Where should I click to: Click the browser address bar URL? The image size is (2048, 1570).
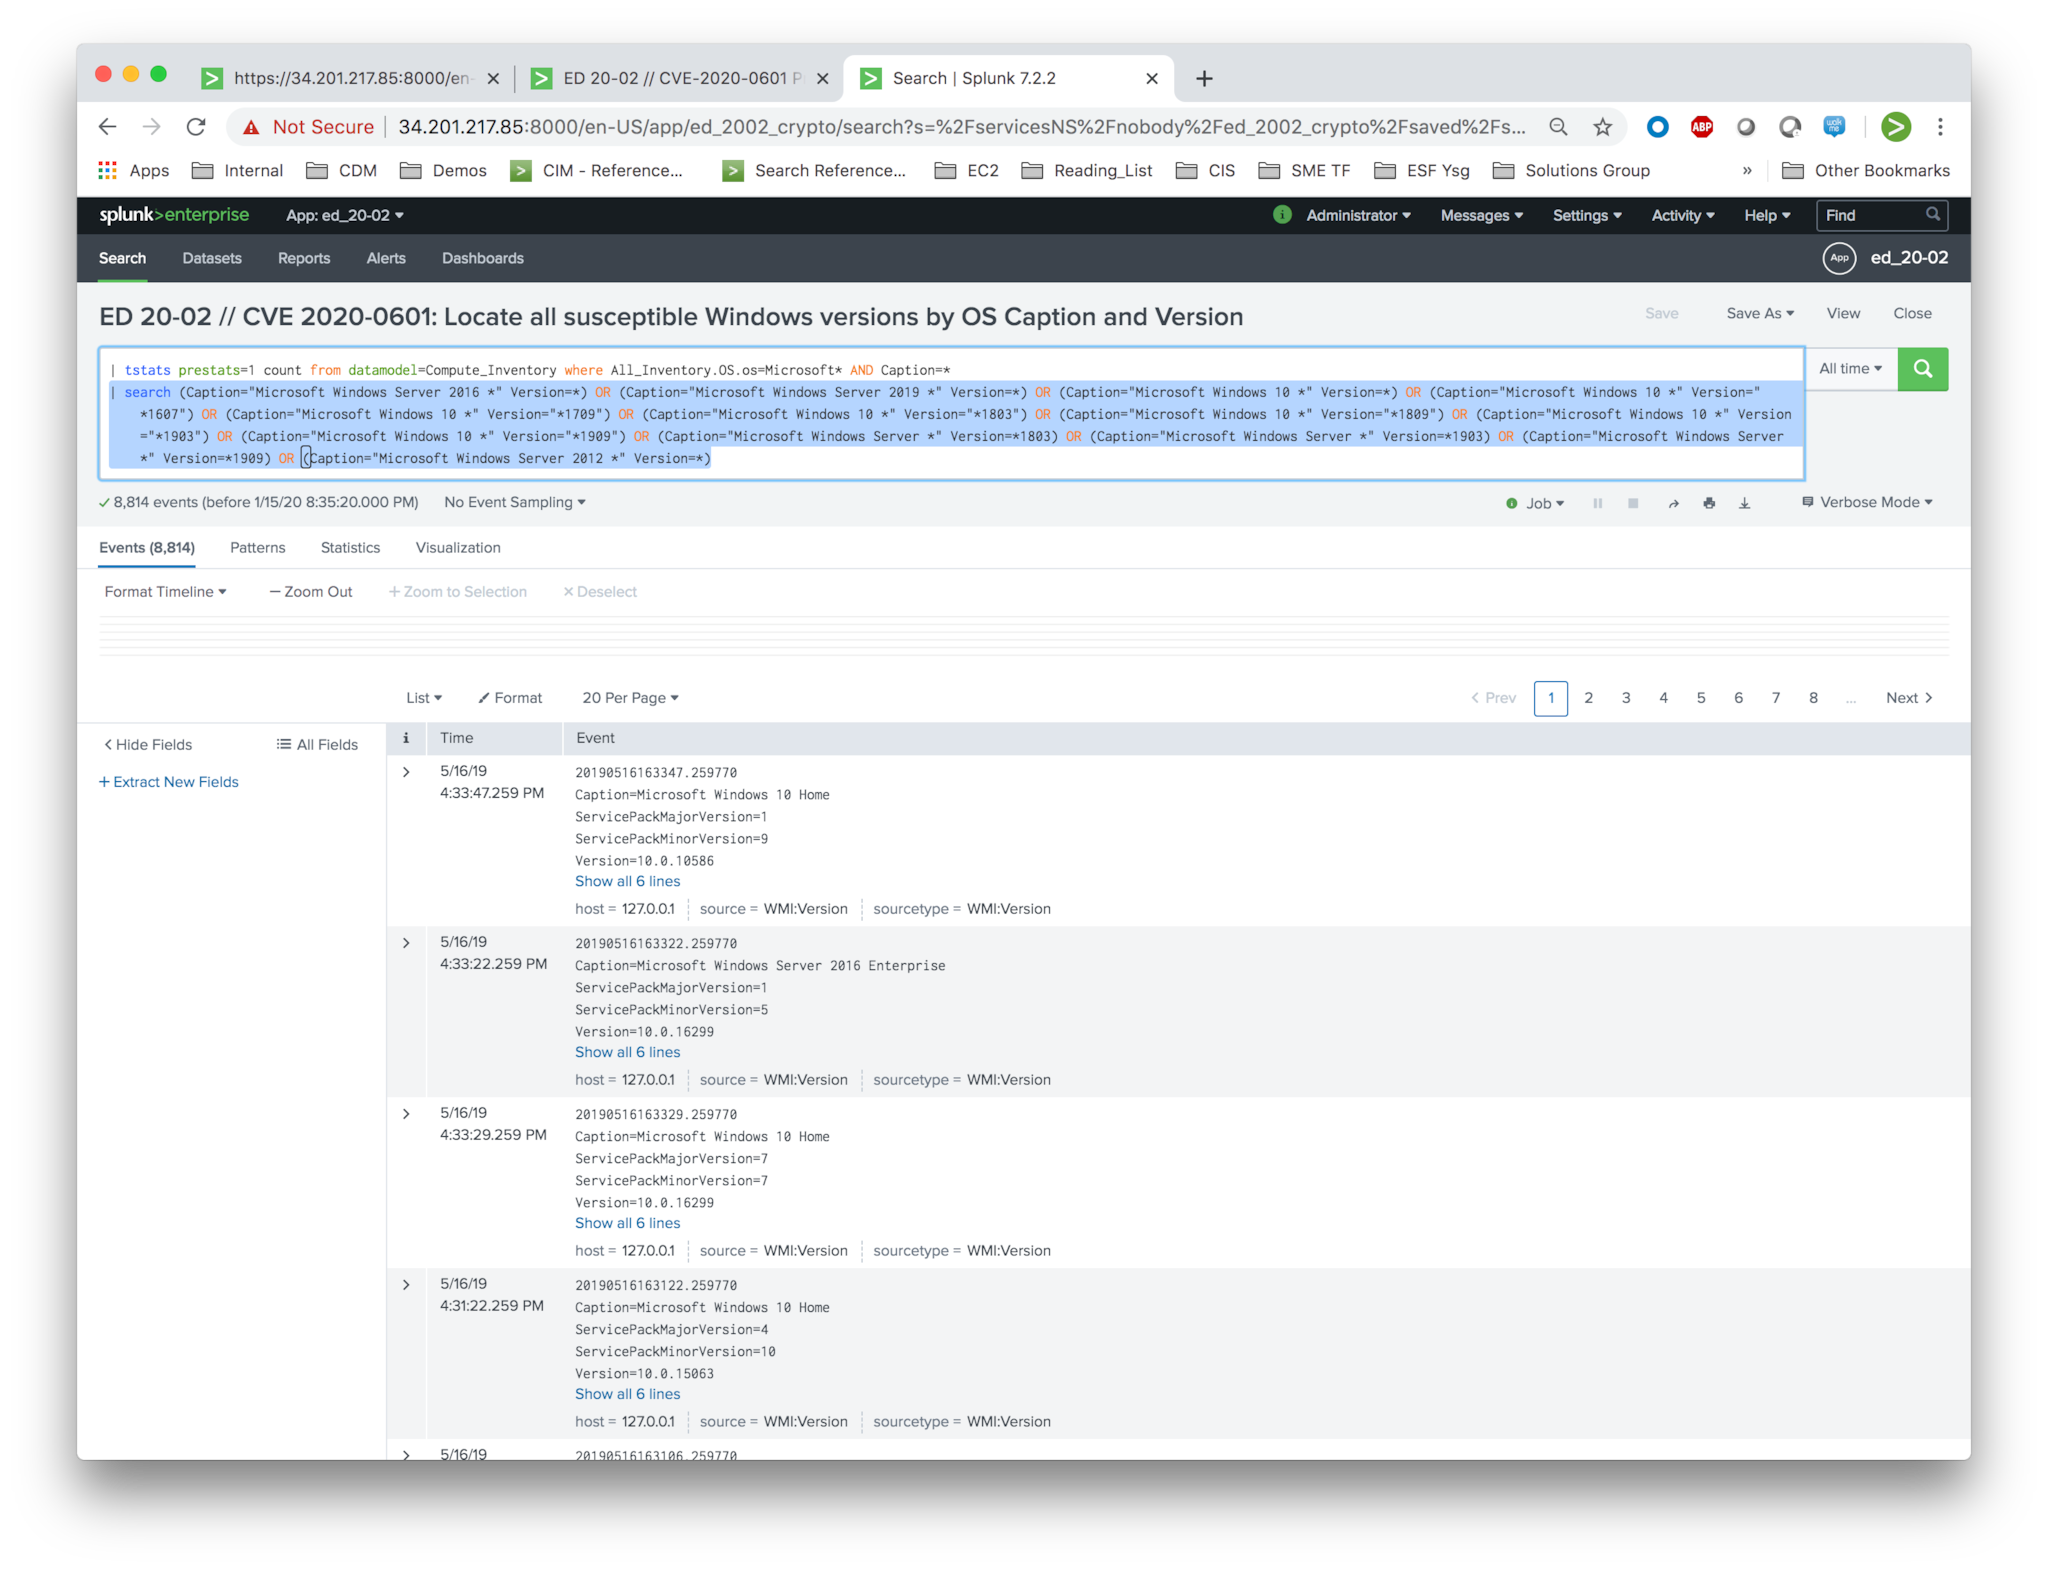[x=960, y=127]
